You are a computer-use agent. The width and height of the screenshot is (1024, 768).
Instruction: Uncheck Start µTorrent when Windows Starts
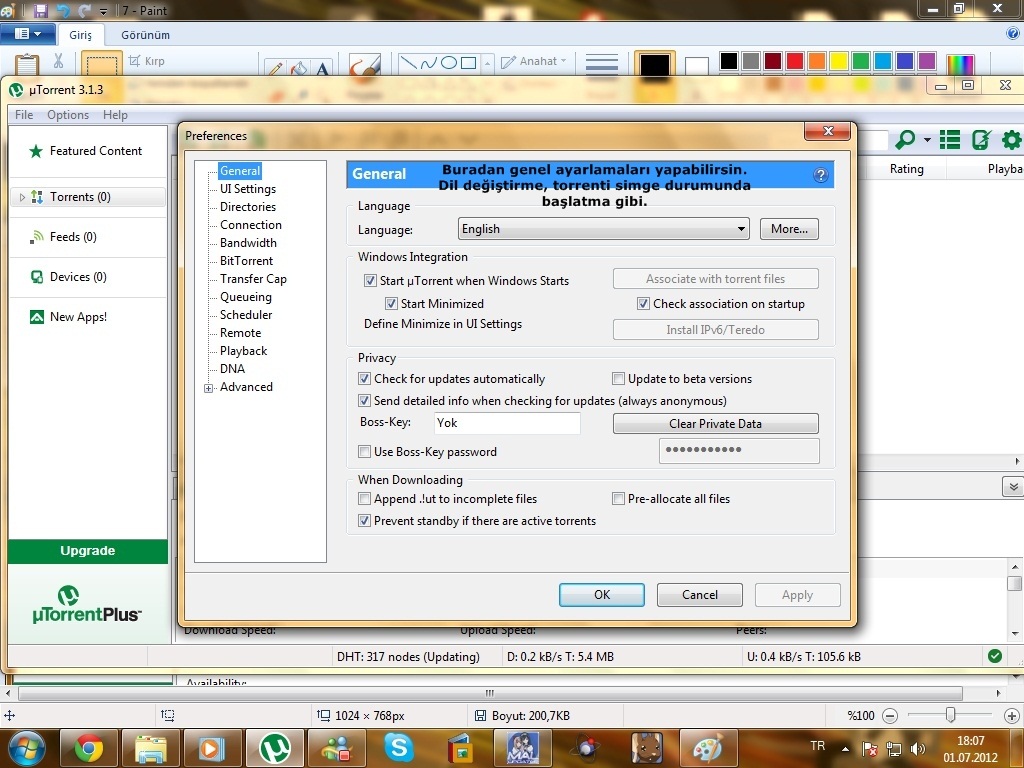point(370,281)
